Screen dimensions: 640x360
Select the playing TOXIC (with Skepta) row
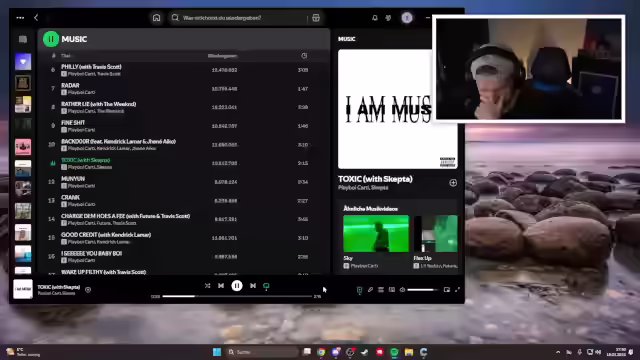[184, 163]
